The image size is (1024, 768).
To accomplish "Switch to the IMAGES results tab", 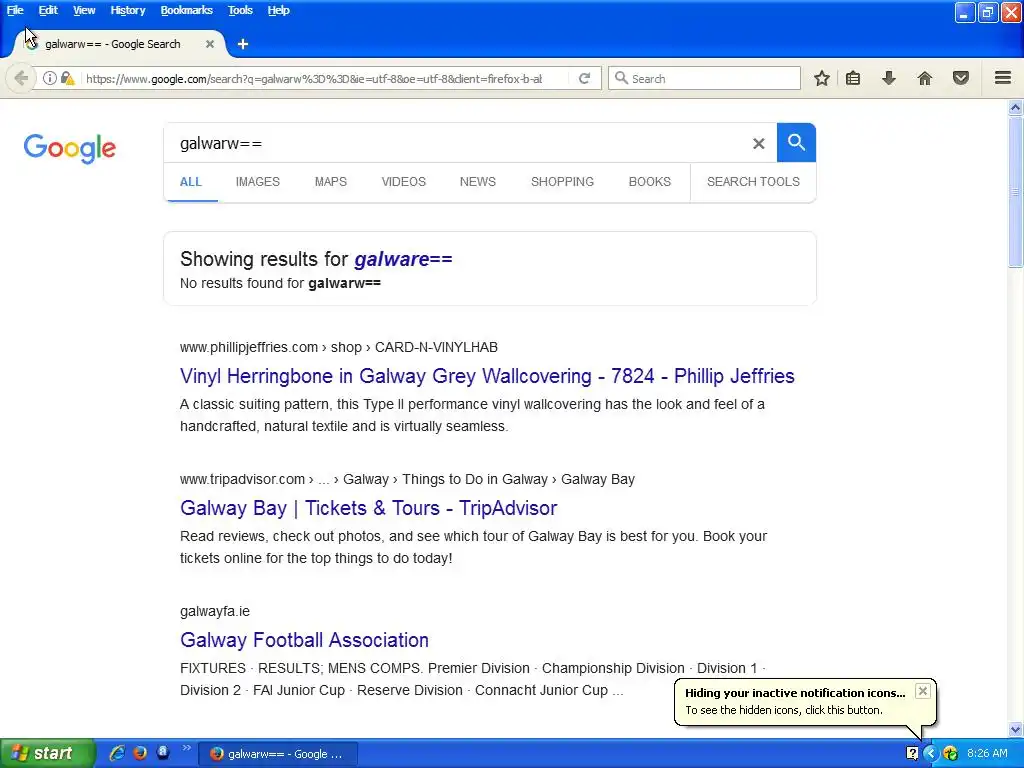I will [257, 182].
